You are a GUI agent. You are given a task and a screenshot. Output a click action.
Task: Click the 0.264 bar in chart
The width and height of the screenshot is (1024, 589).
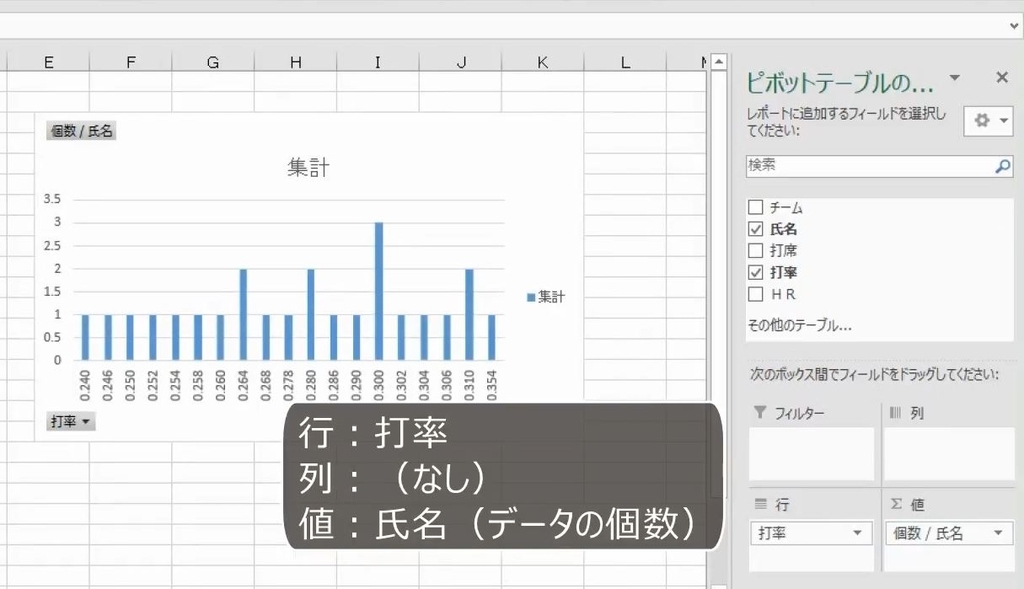[x=243, y=314]
